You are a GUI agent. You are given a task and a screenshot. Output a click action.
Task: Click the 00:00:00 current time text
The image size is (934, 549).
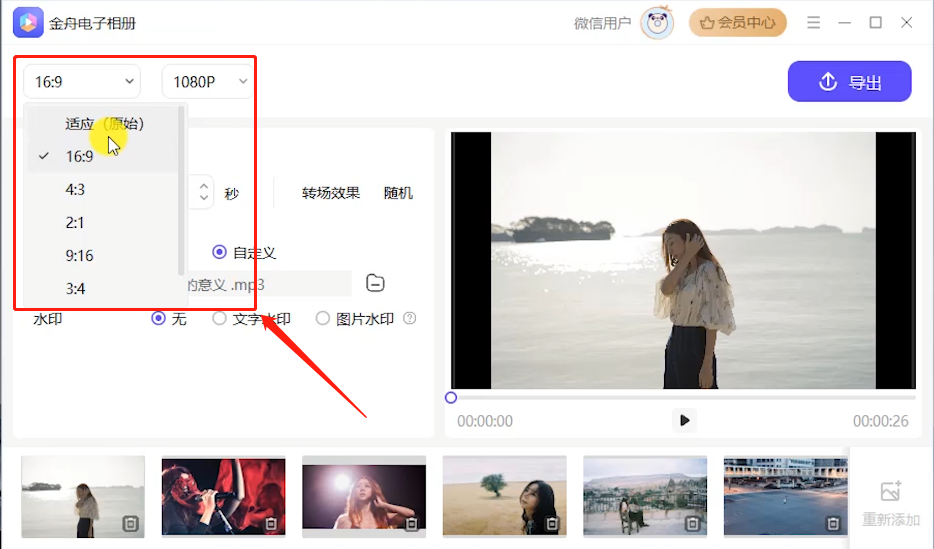tap(485, 421)
